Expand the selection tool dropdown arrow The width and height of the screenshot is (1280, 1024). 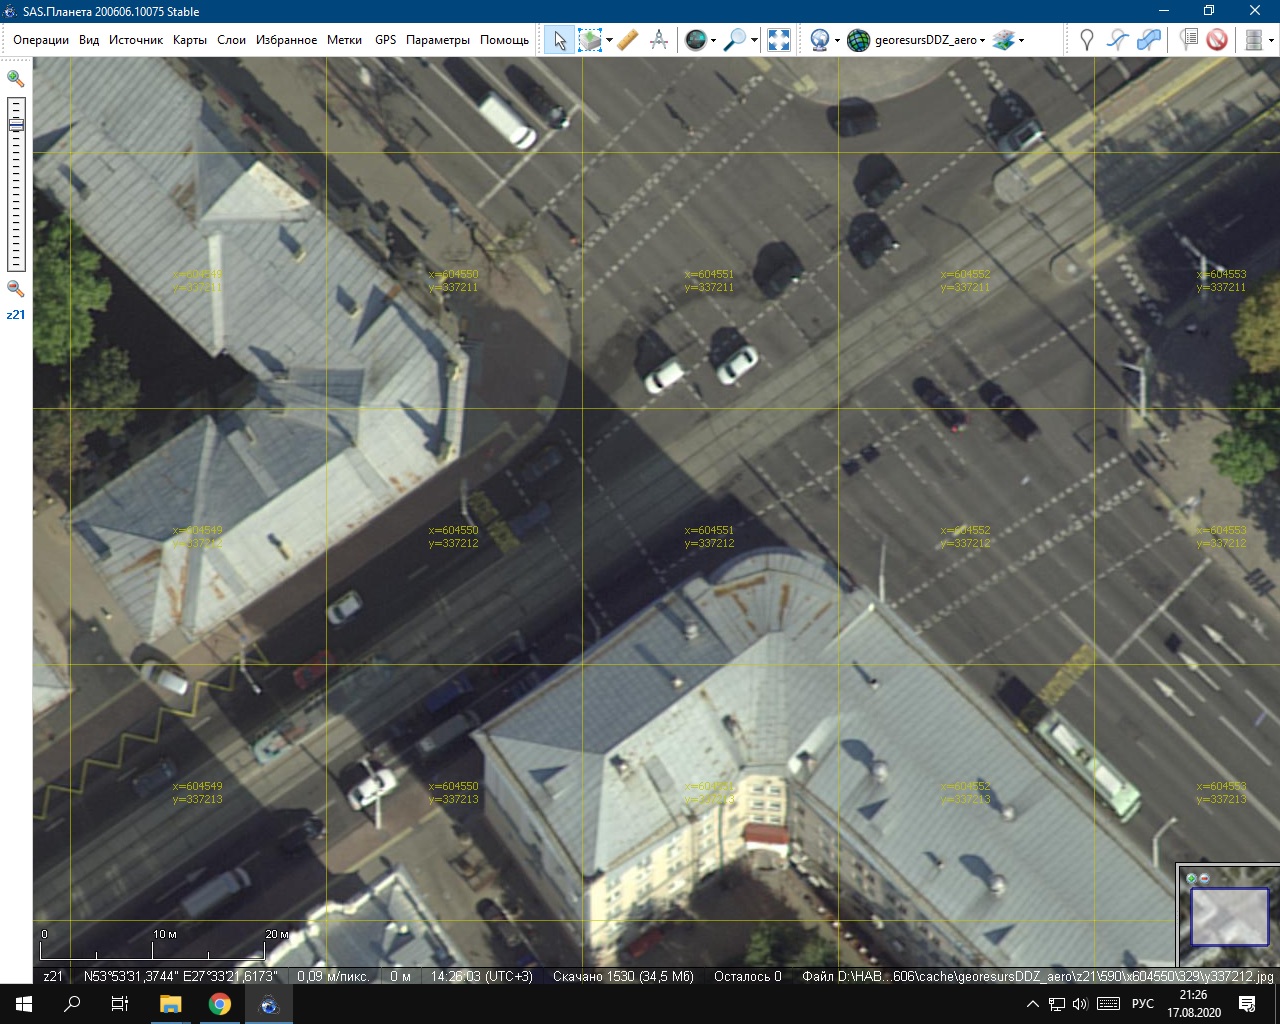click(x=609, y=41)
